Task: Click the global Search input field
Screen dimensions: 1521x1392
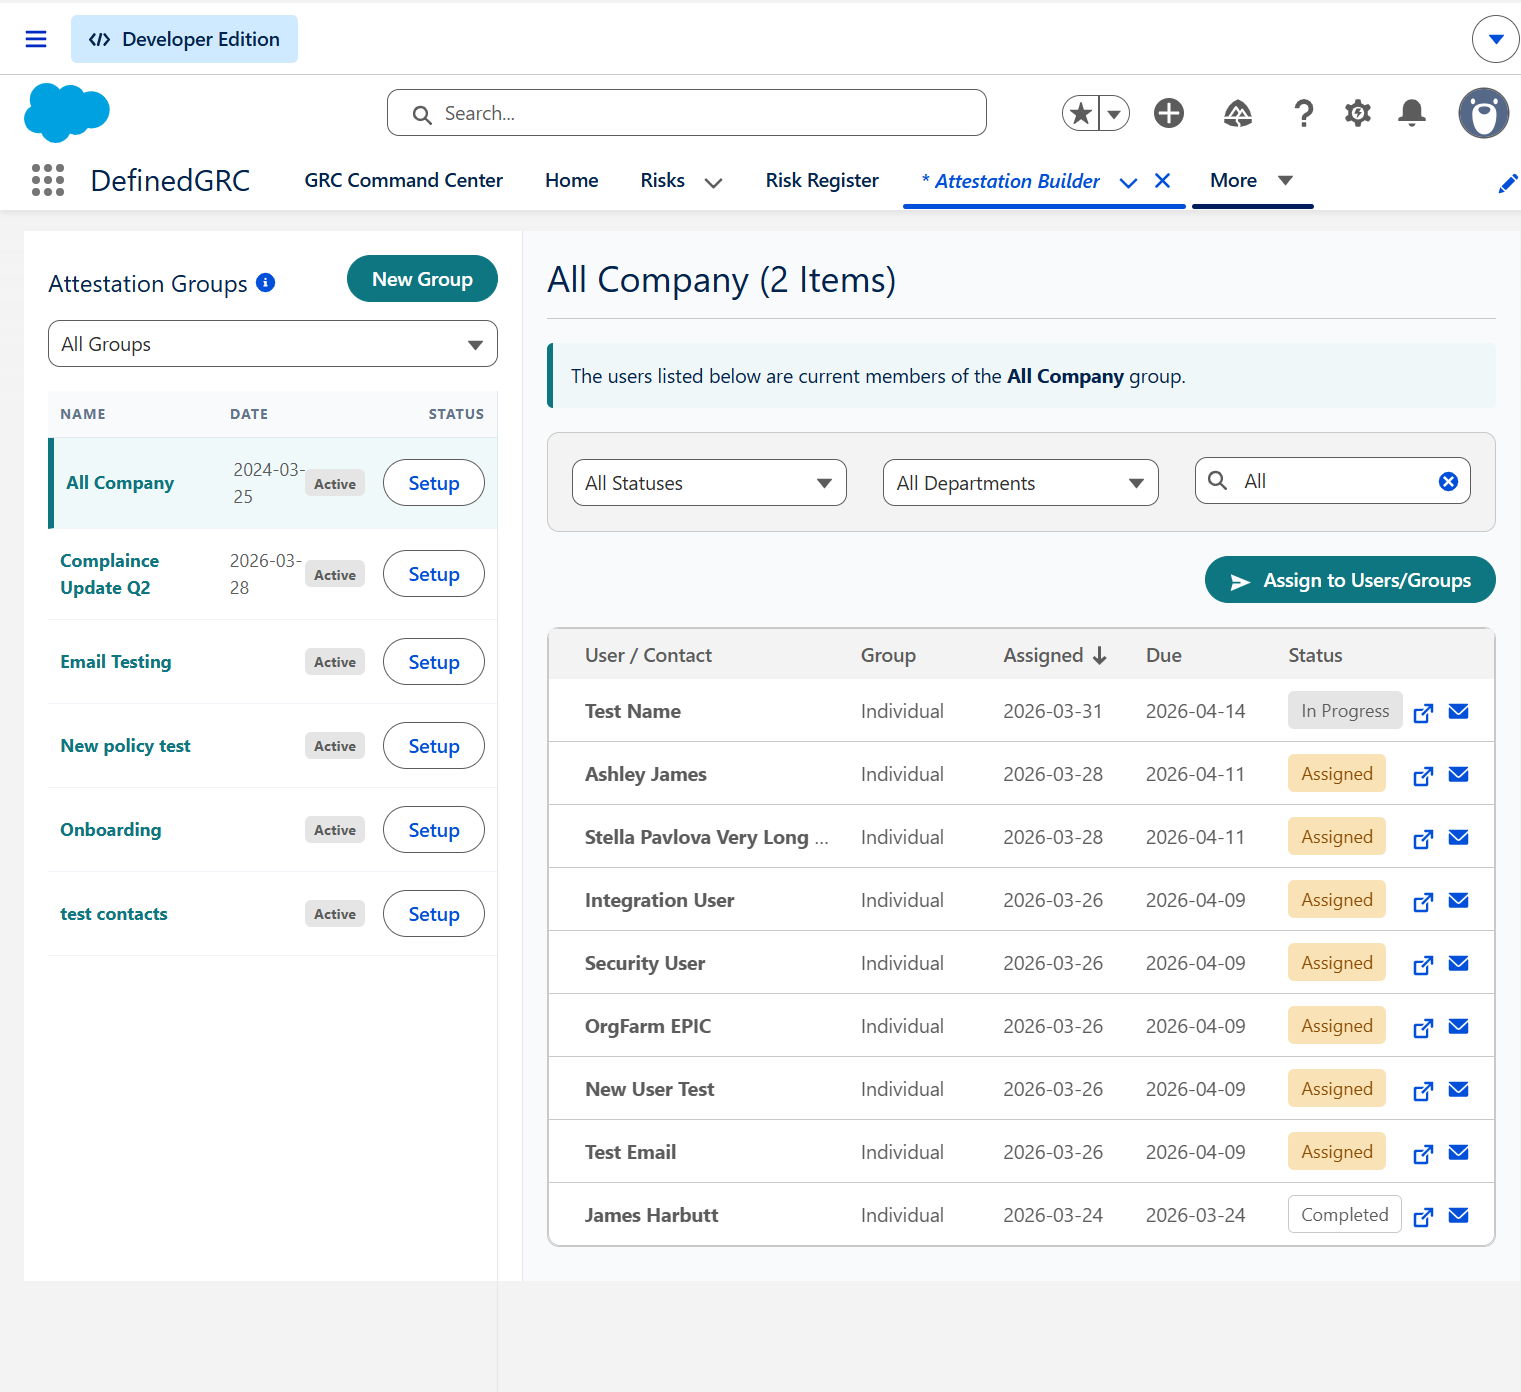Action: 687,113
